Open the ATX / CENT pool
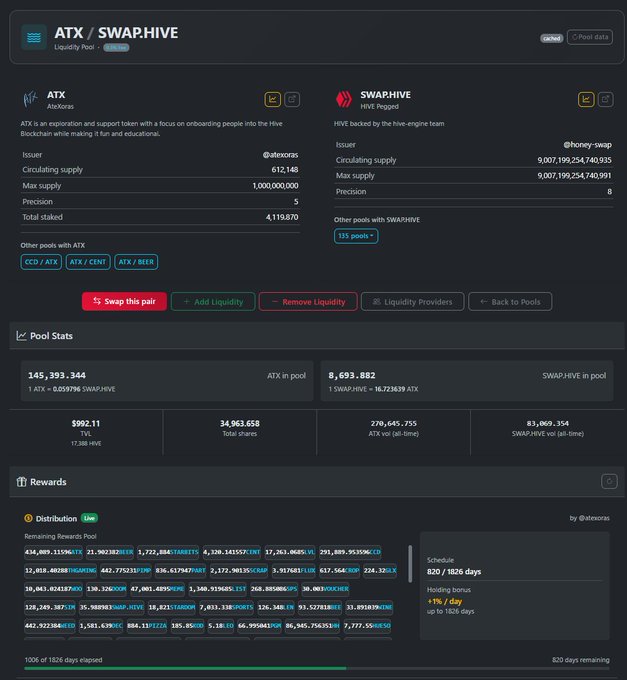Image resolution: width=627 pixels, height=680 pixels. click(88, 262)
